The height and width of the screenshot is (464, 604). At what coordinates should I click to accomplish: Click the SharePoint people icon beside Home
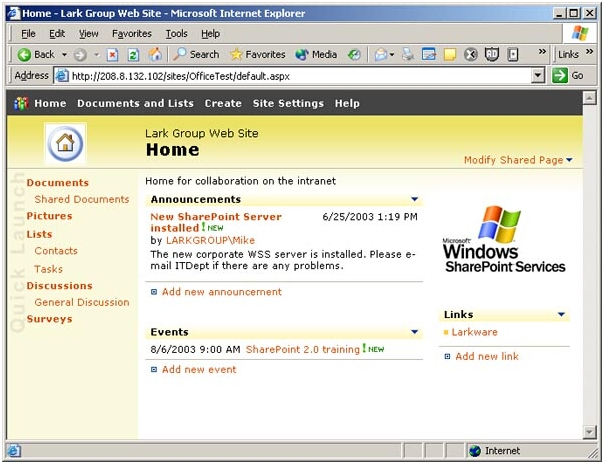(x=21, y=103)
